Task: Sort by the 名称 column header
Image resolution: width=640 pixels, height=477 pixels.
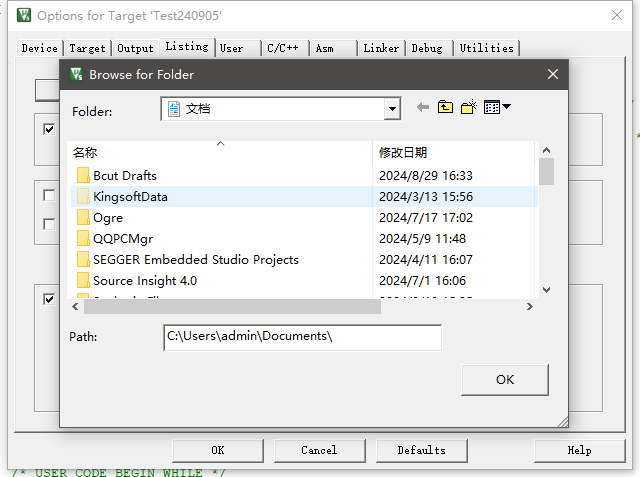Action: tap(85, 152)
